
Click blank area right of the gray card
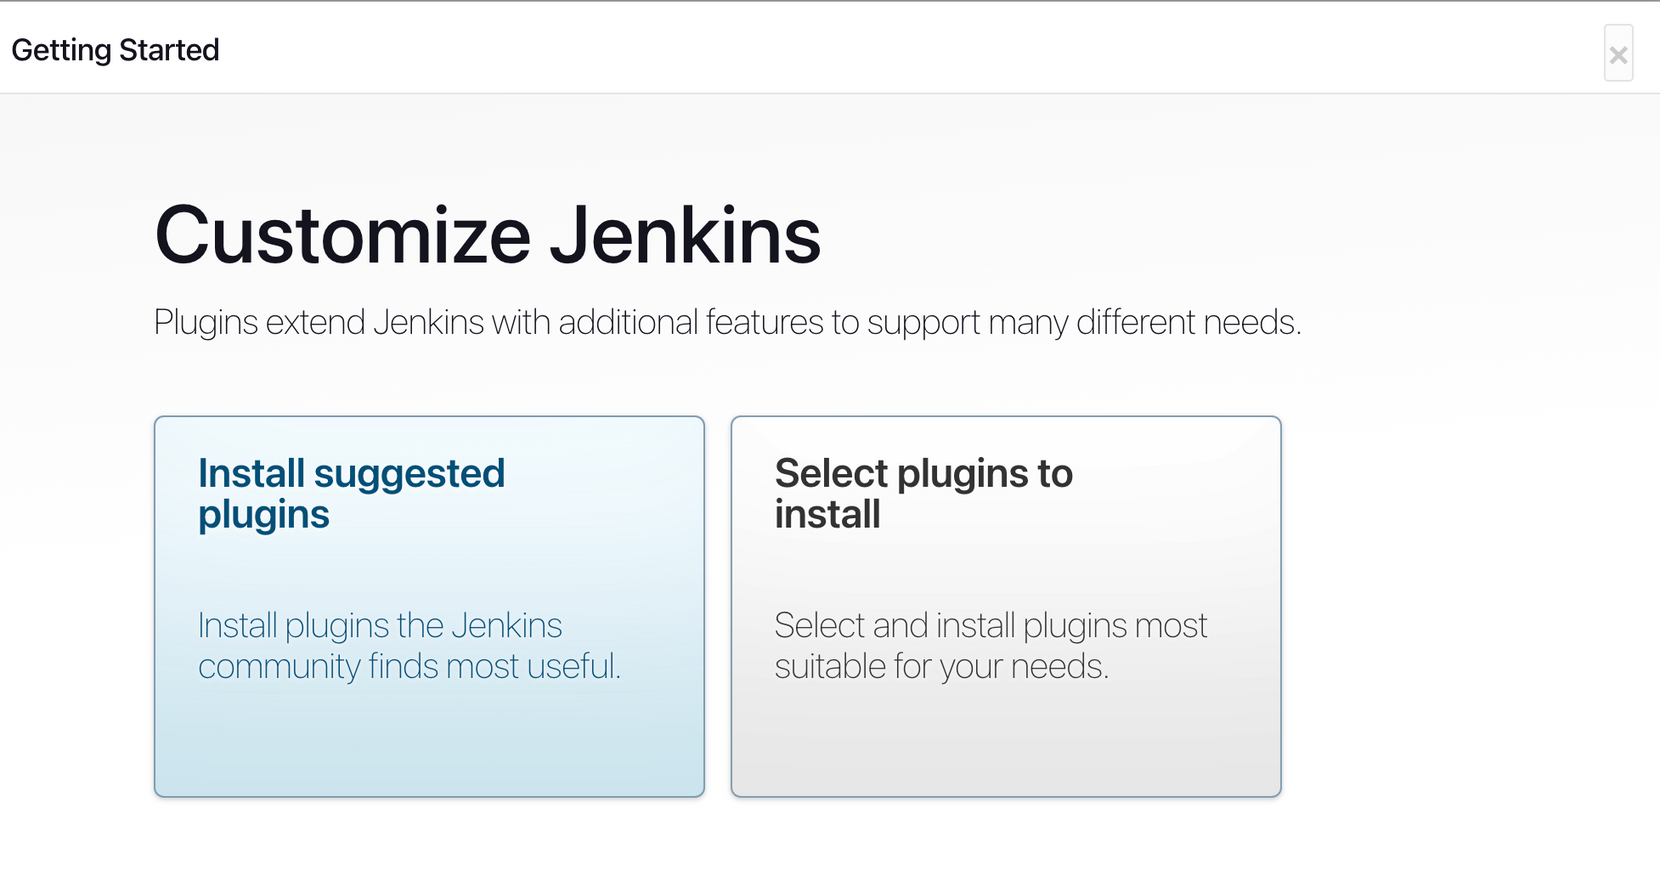(x=1460, y=600)
